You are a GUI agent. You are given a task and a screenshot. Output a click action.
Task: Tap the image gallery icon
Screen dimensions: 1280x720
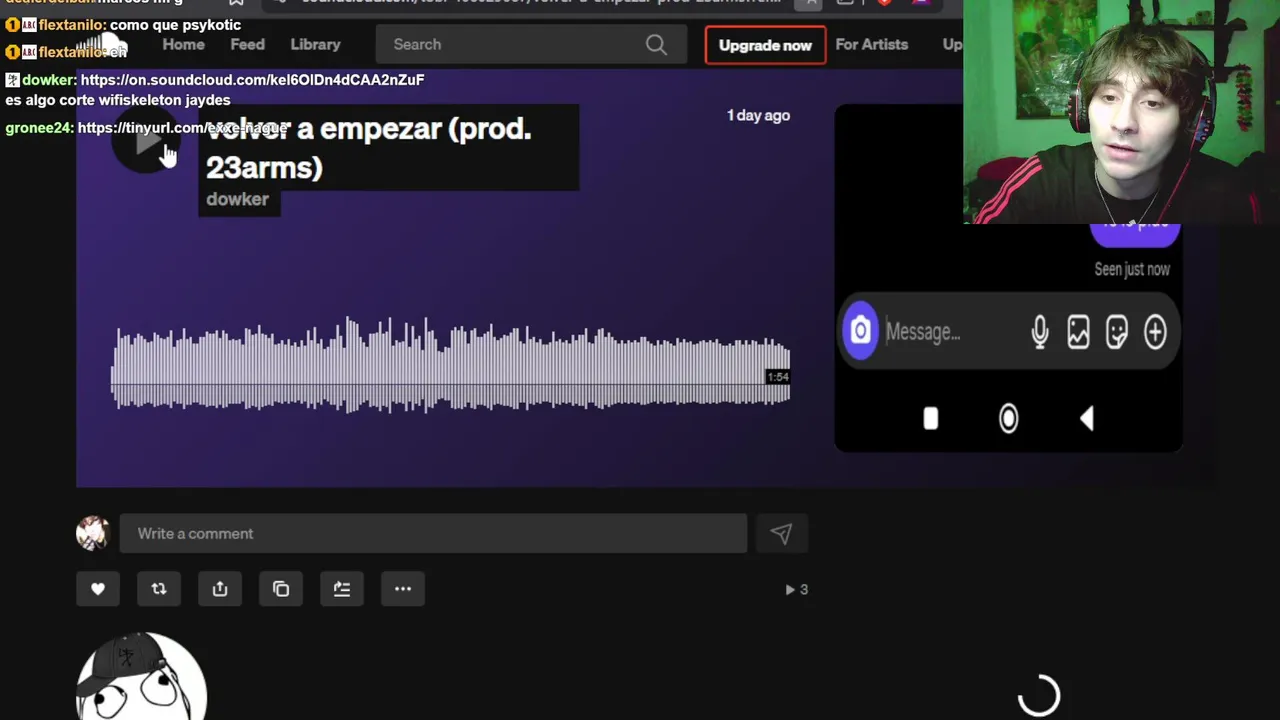tap(1078, 332)
